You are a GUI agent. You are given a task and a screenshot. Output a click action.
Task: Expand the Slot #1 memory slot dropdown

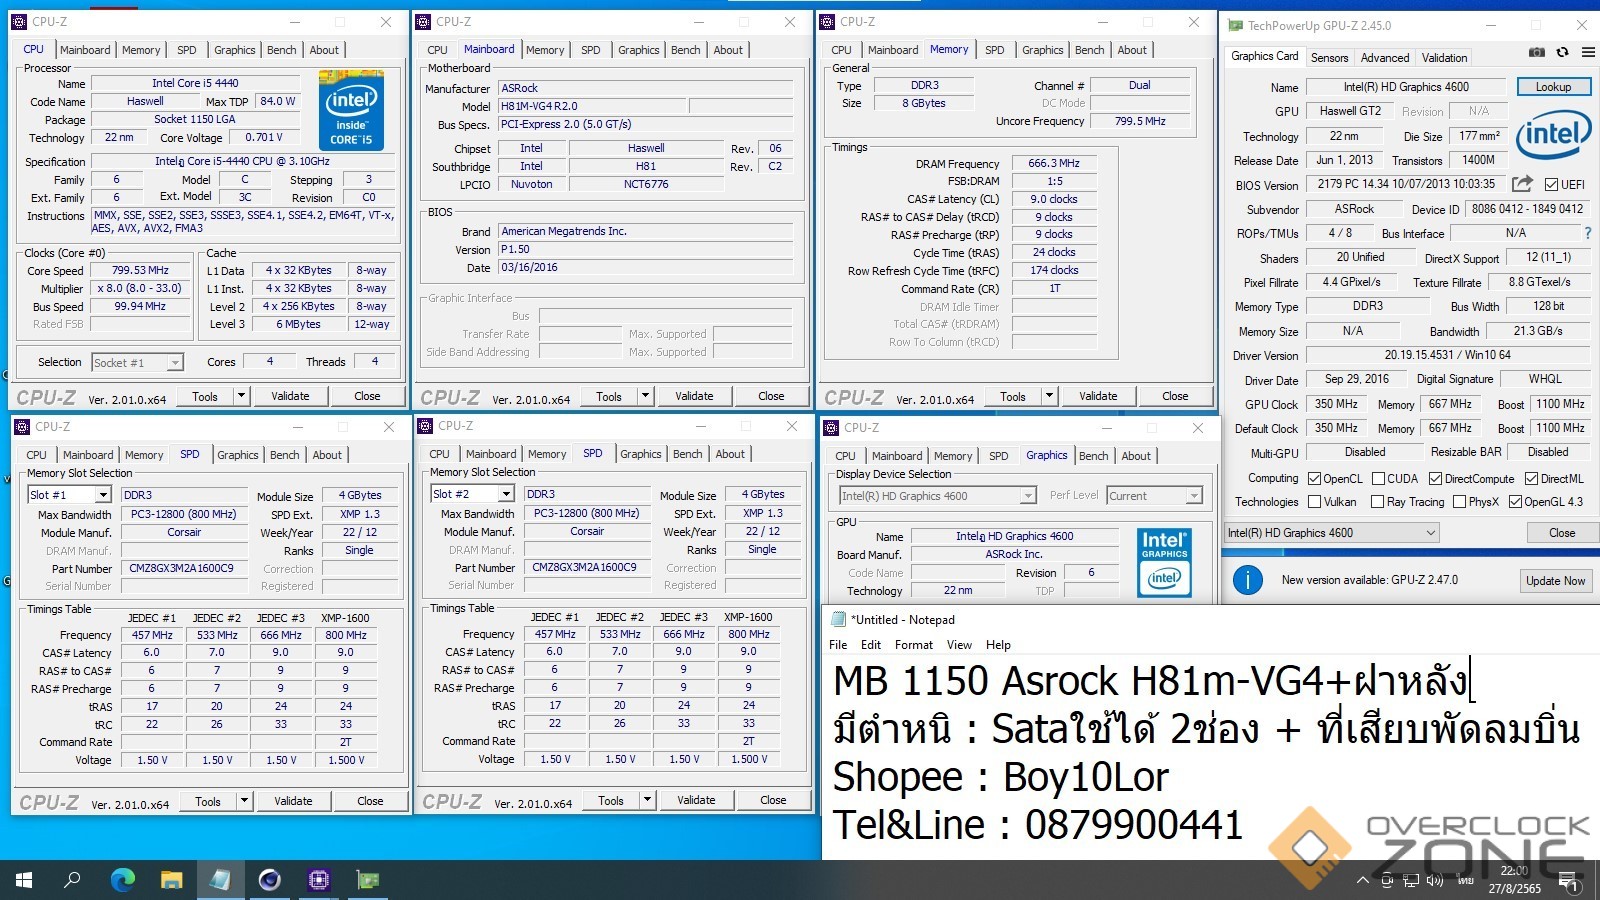[102, 495]
